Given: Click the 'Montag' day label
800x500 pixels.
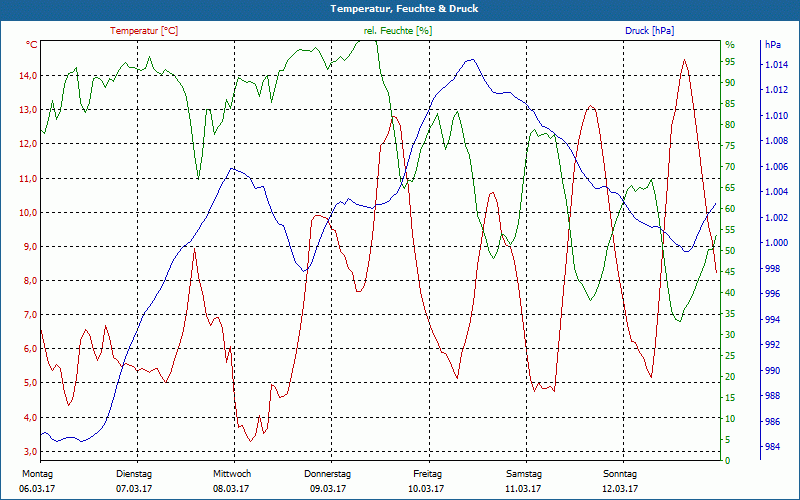Looking at the screenshot, I should coord(37,473).
